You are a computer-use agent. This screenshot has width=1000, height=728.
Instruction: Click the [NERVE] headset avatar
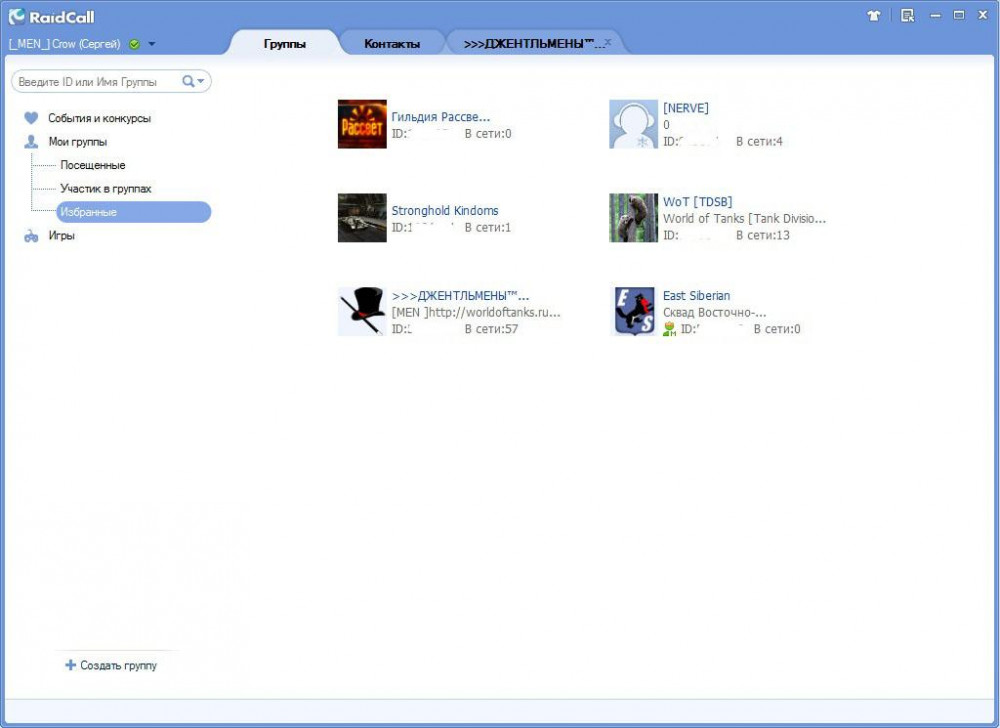(633, 124)
